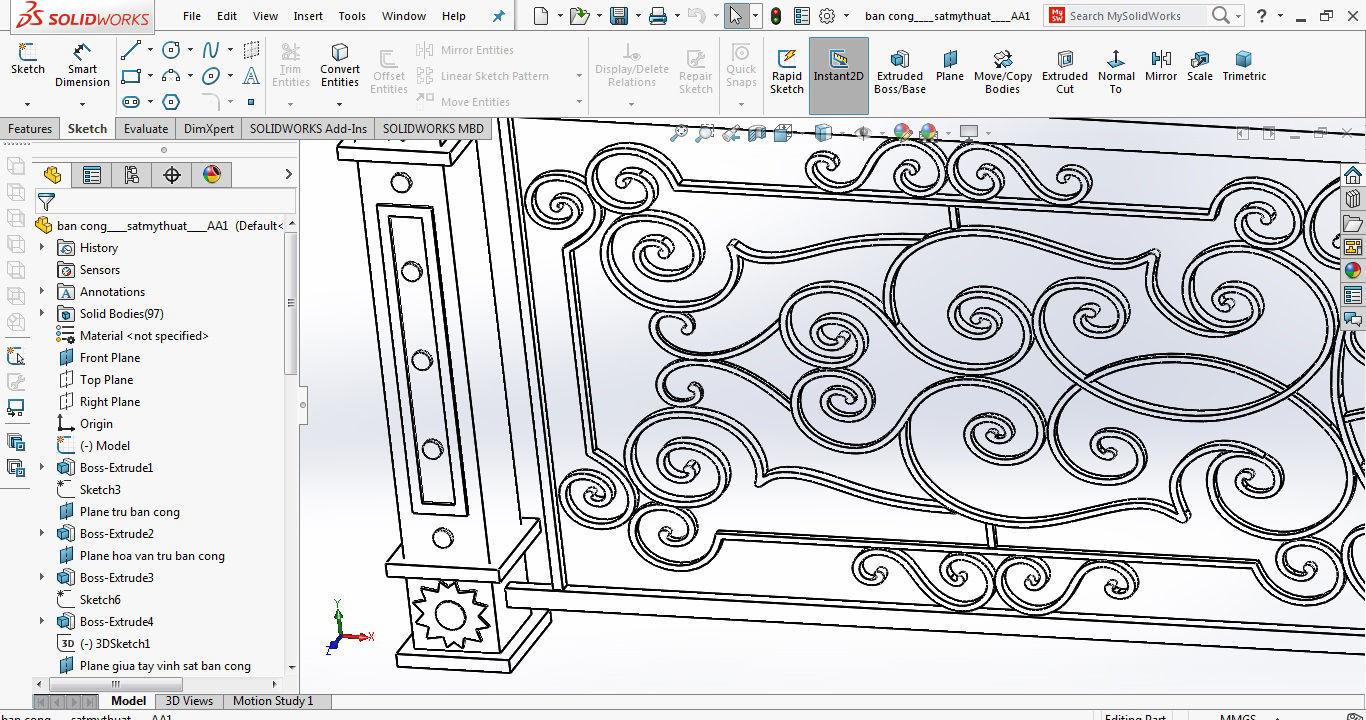Click Zoom to Fit in view toolbar
This screenshot has height=720, width=1366.
[x=679, y=132]
